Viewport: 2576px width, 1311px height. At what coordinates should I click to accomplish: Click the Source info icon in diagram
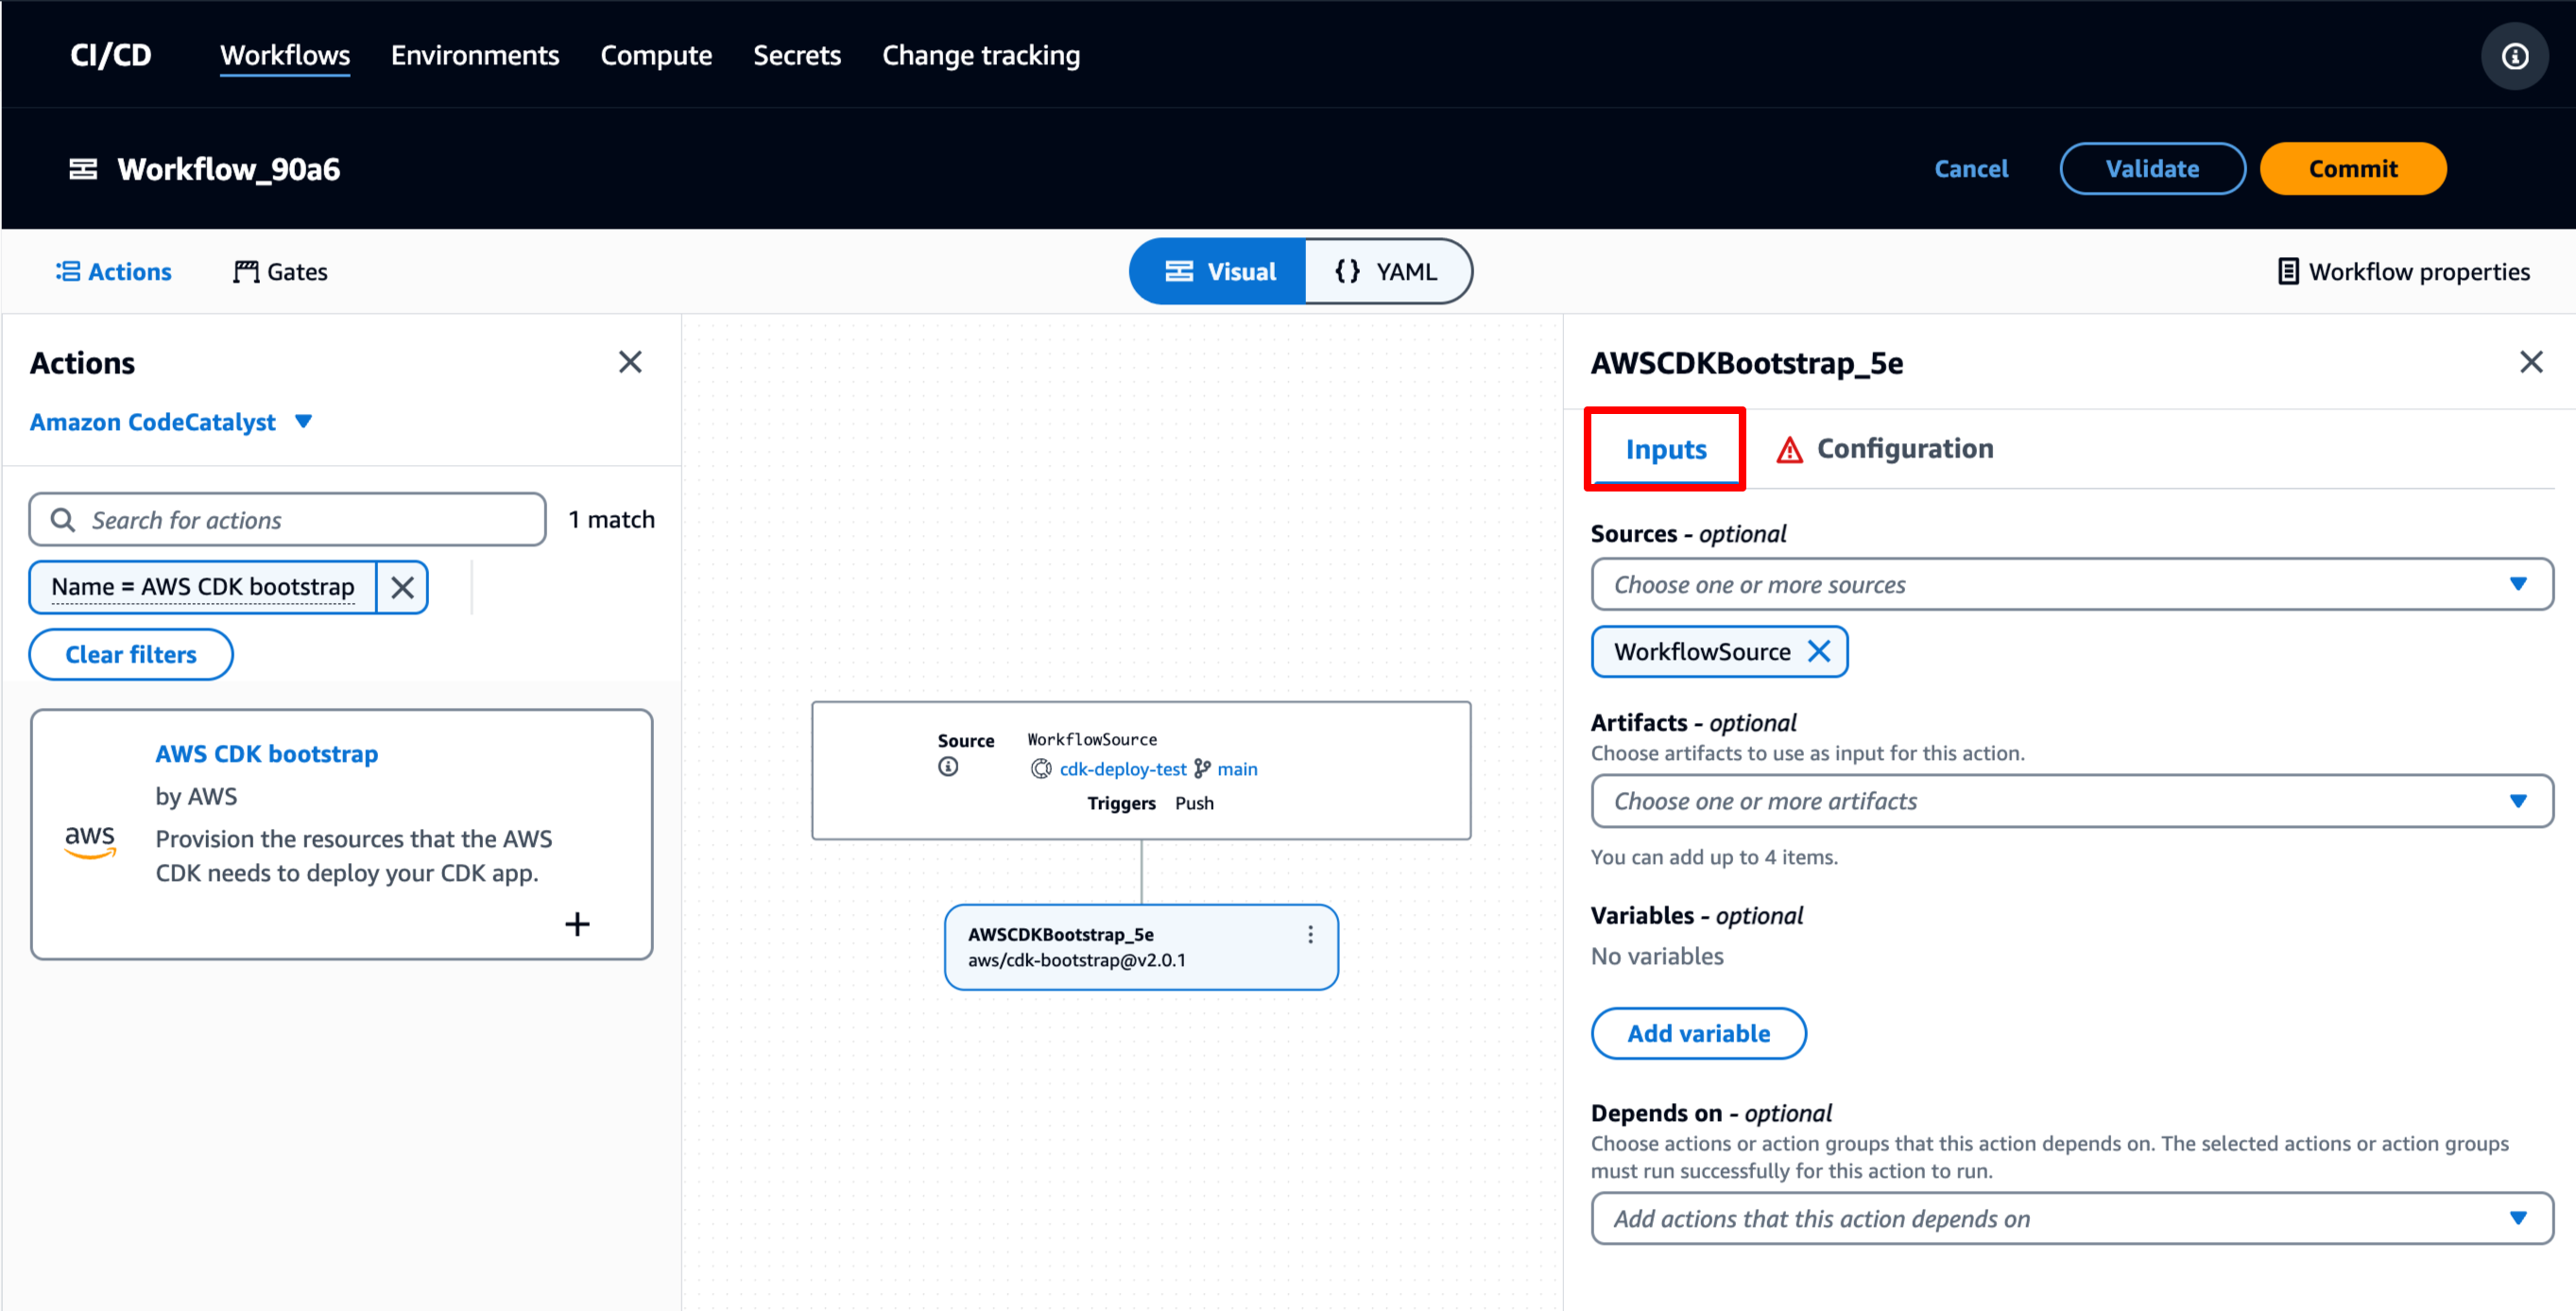[x=948, y=767]
